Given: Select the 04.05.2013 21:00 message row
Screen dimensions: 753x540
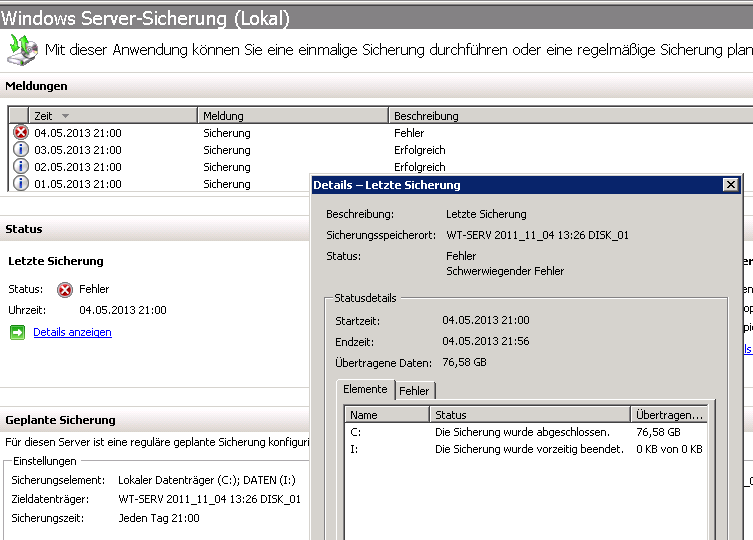Looking at the screenshot, I should [382, 133].
